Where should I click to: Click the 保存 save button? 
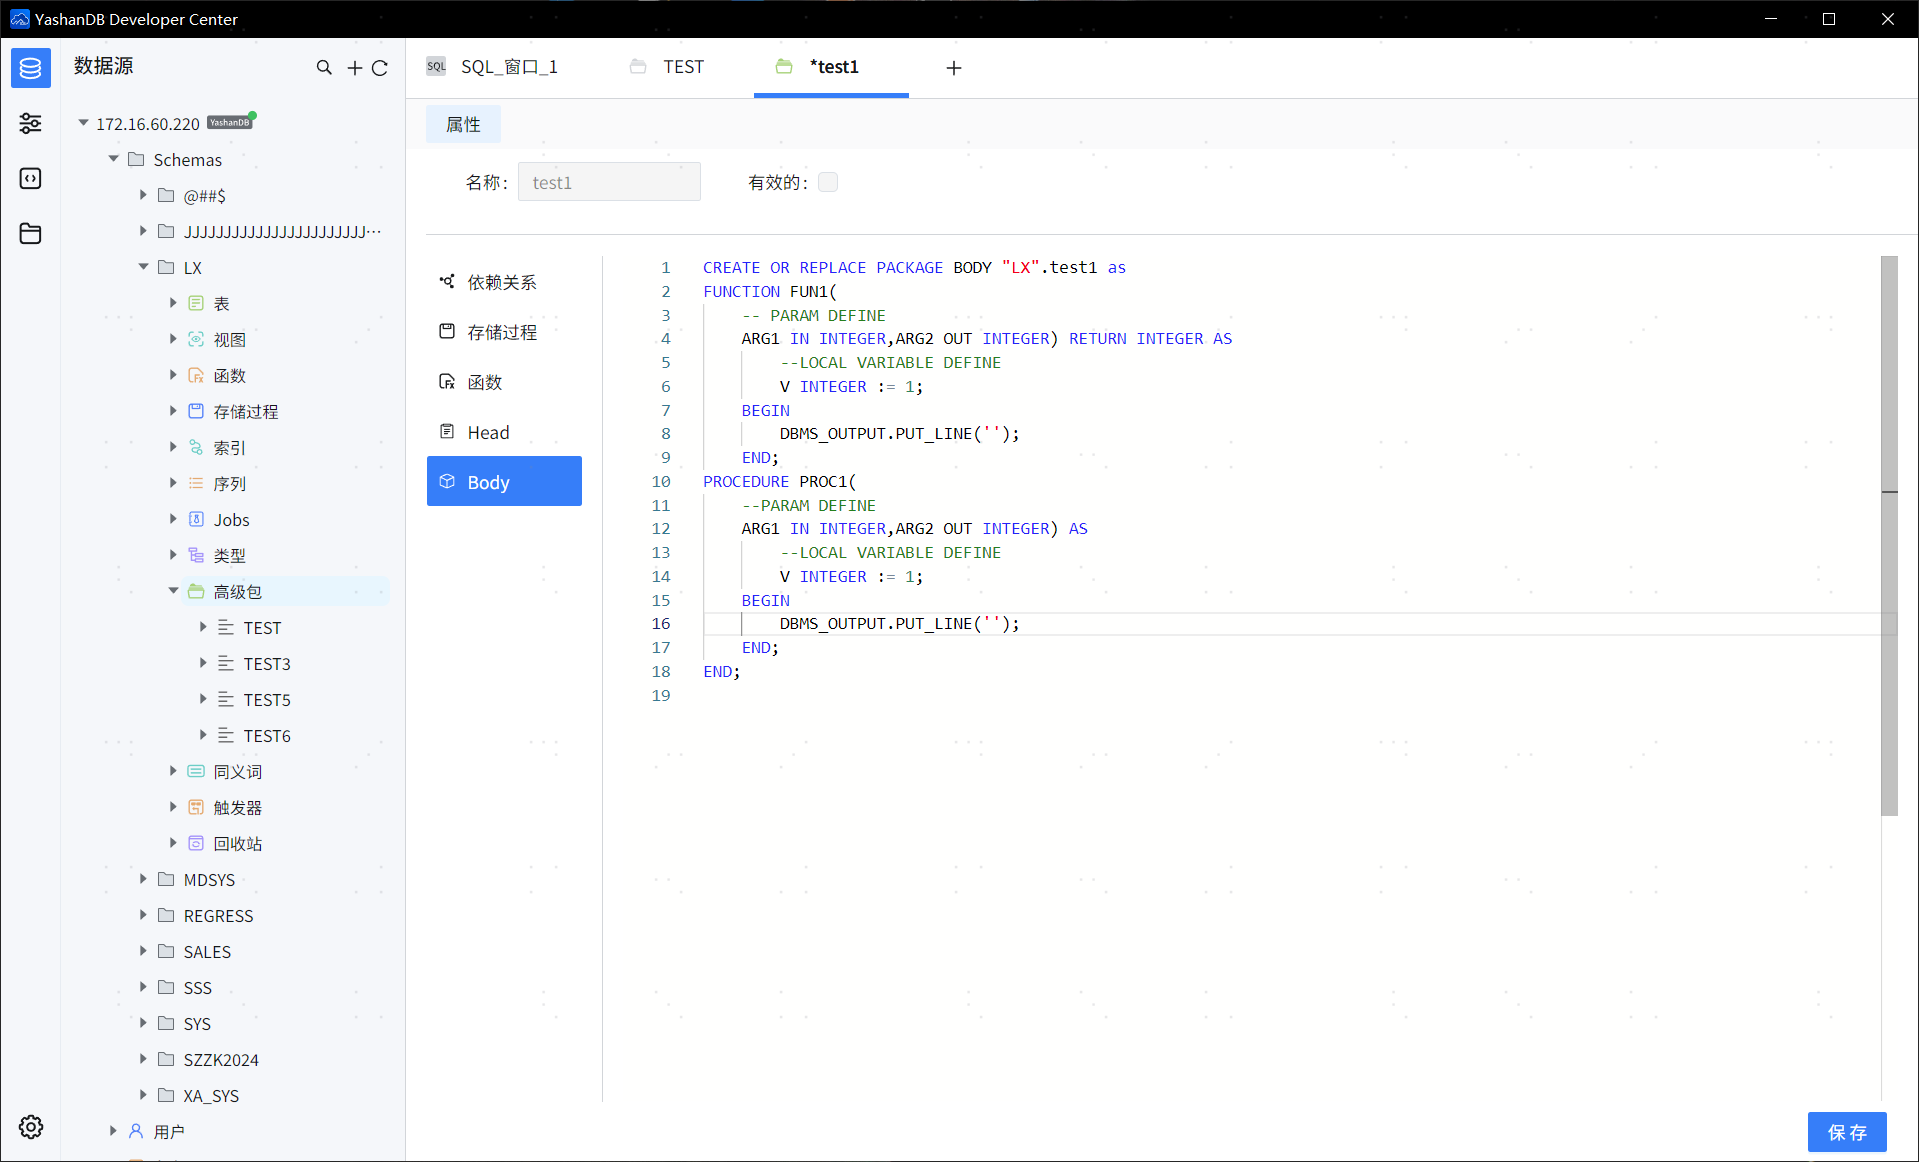pyautogui.click(x=1847, y=1132)
